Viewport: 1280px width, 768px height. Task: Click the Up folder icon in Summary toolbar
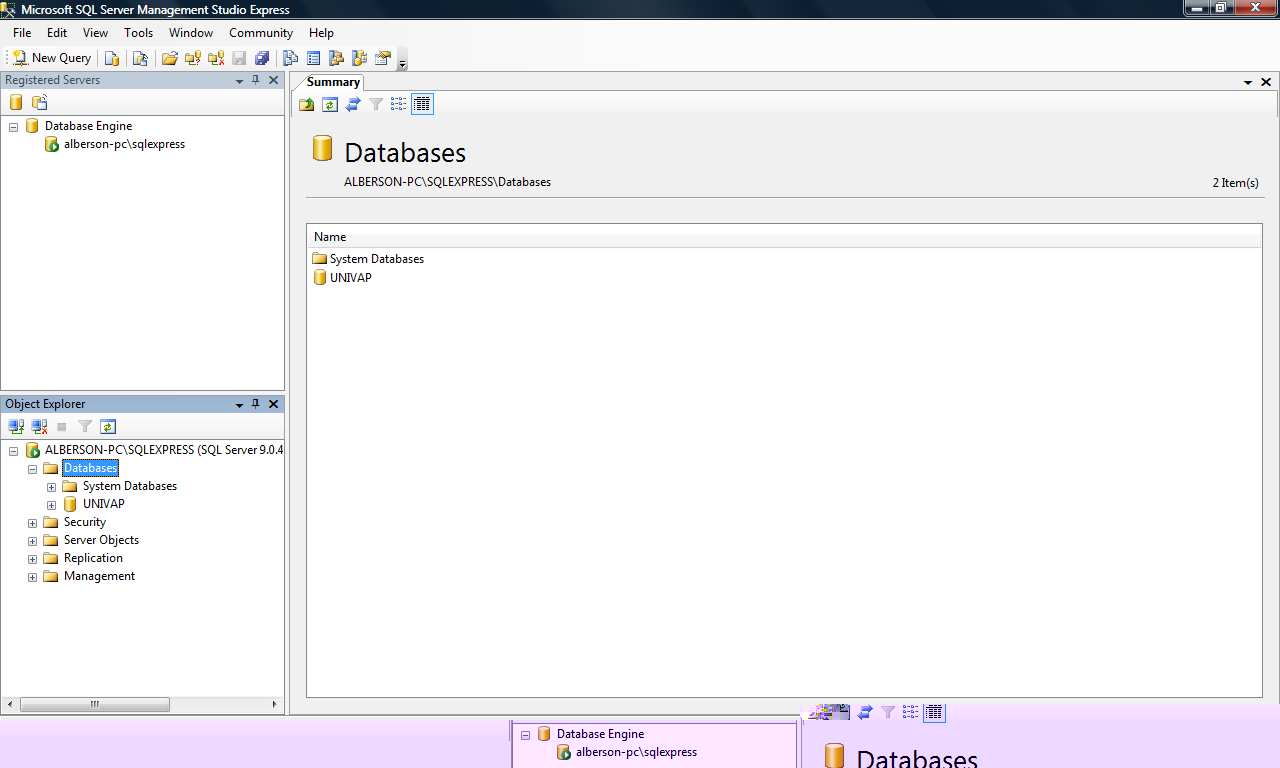[x=307, y=104]
